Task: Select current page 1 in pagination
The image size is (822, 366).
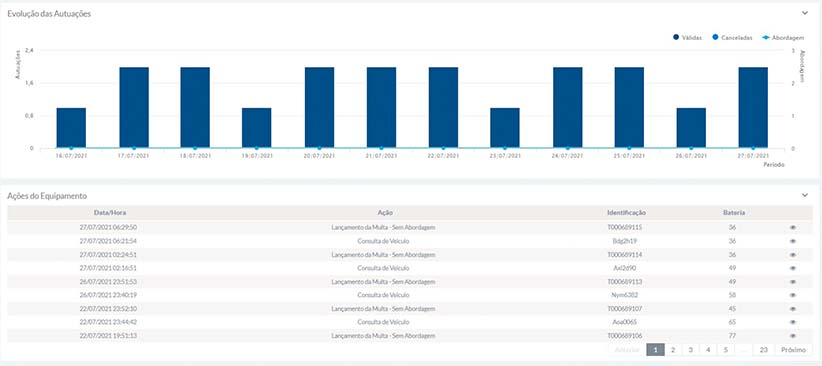Action: coord(655,350)
